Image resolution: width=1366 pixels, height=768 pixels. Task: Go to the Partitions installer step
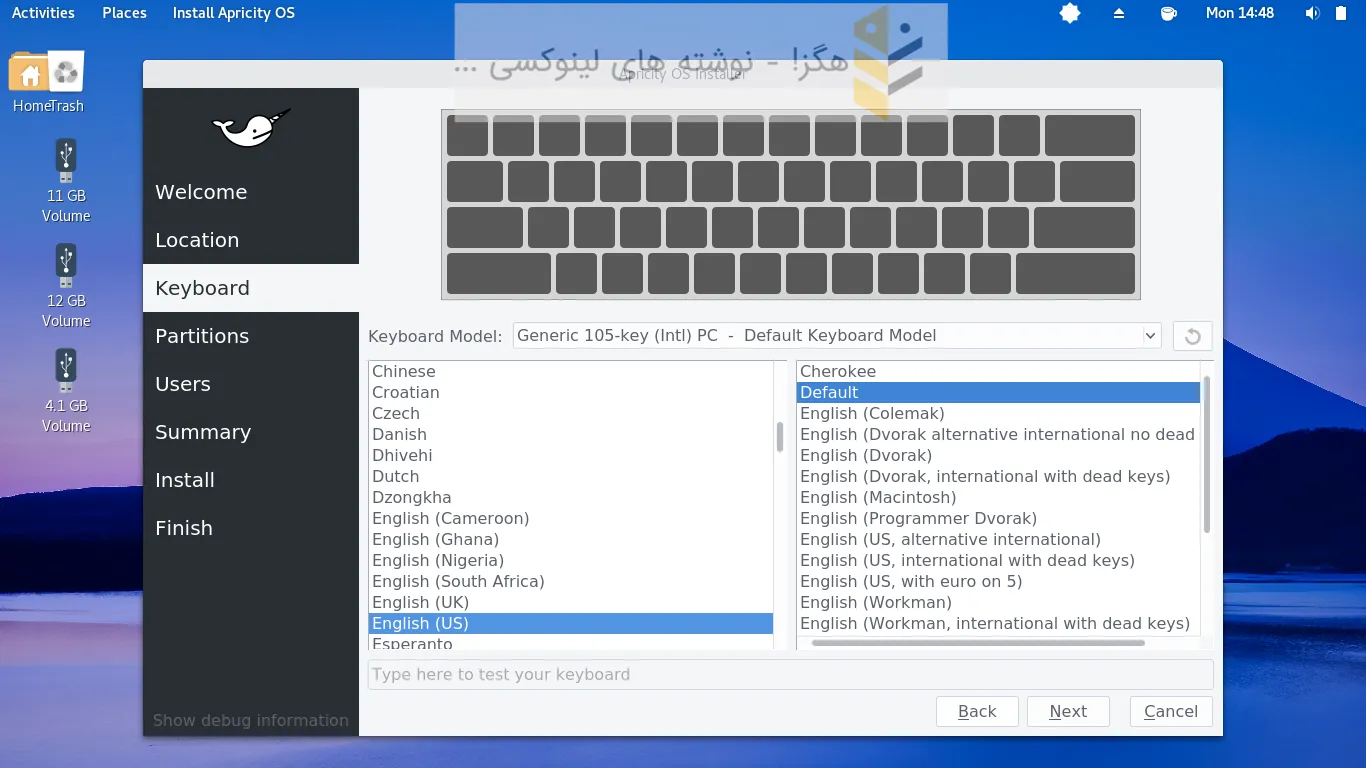251,336
